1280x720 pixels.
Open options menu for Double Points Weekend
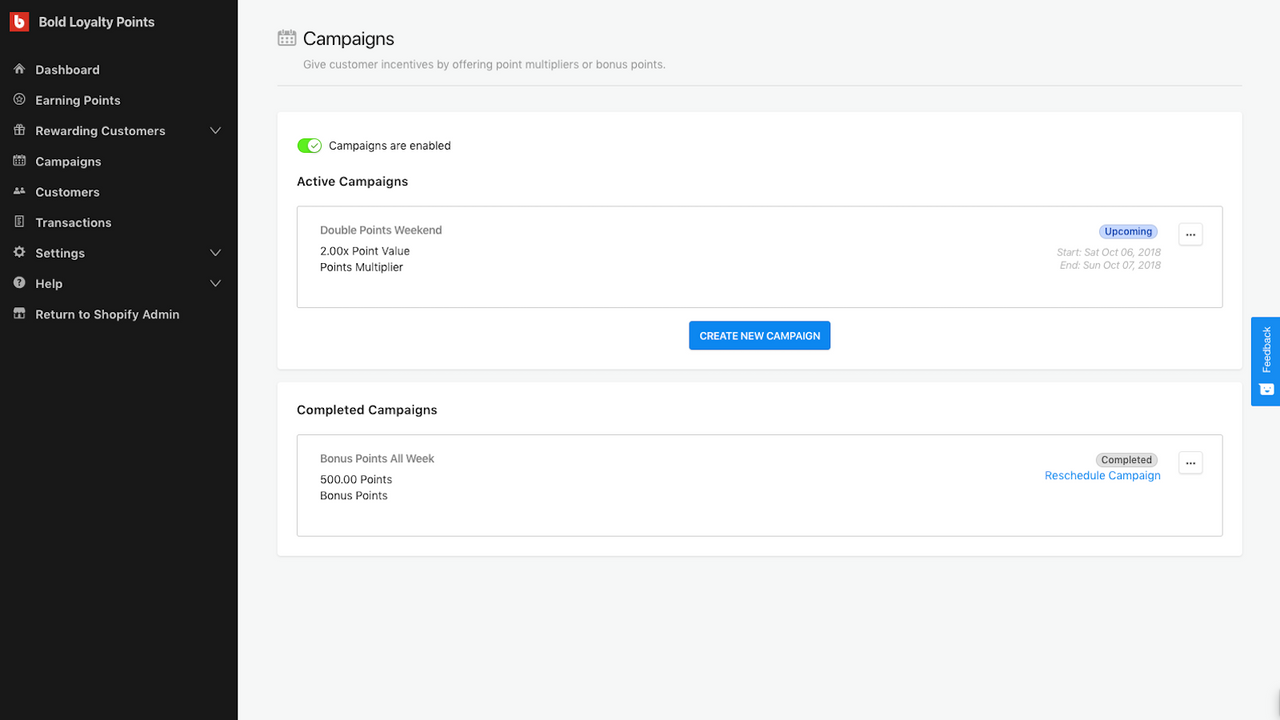[1190, 234]
